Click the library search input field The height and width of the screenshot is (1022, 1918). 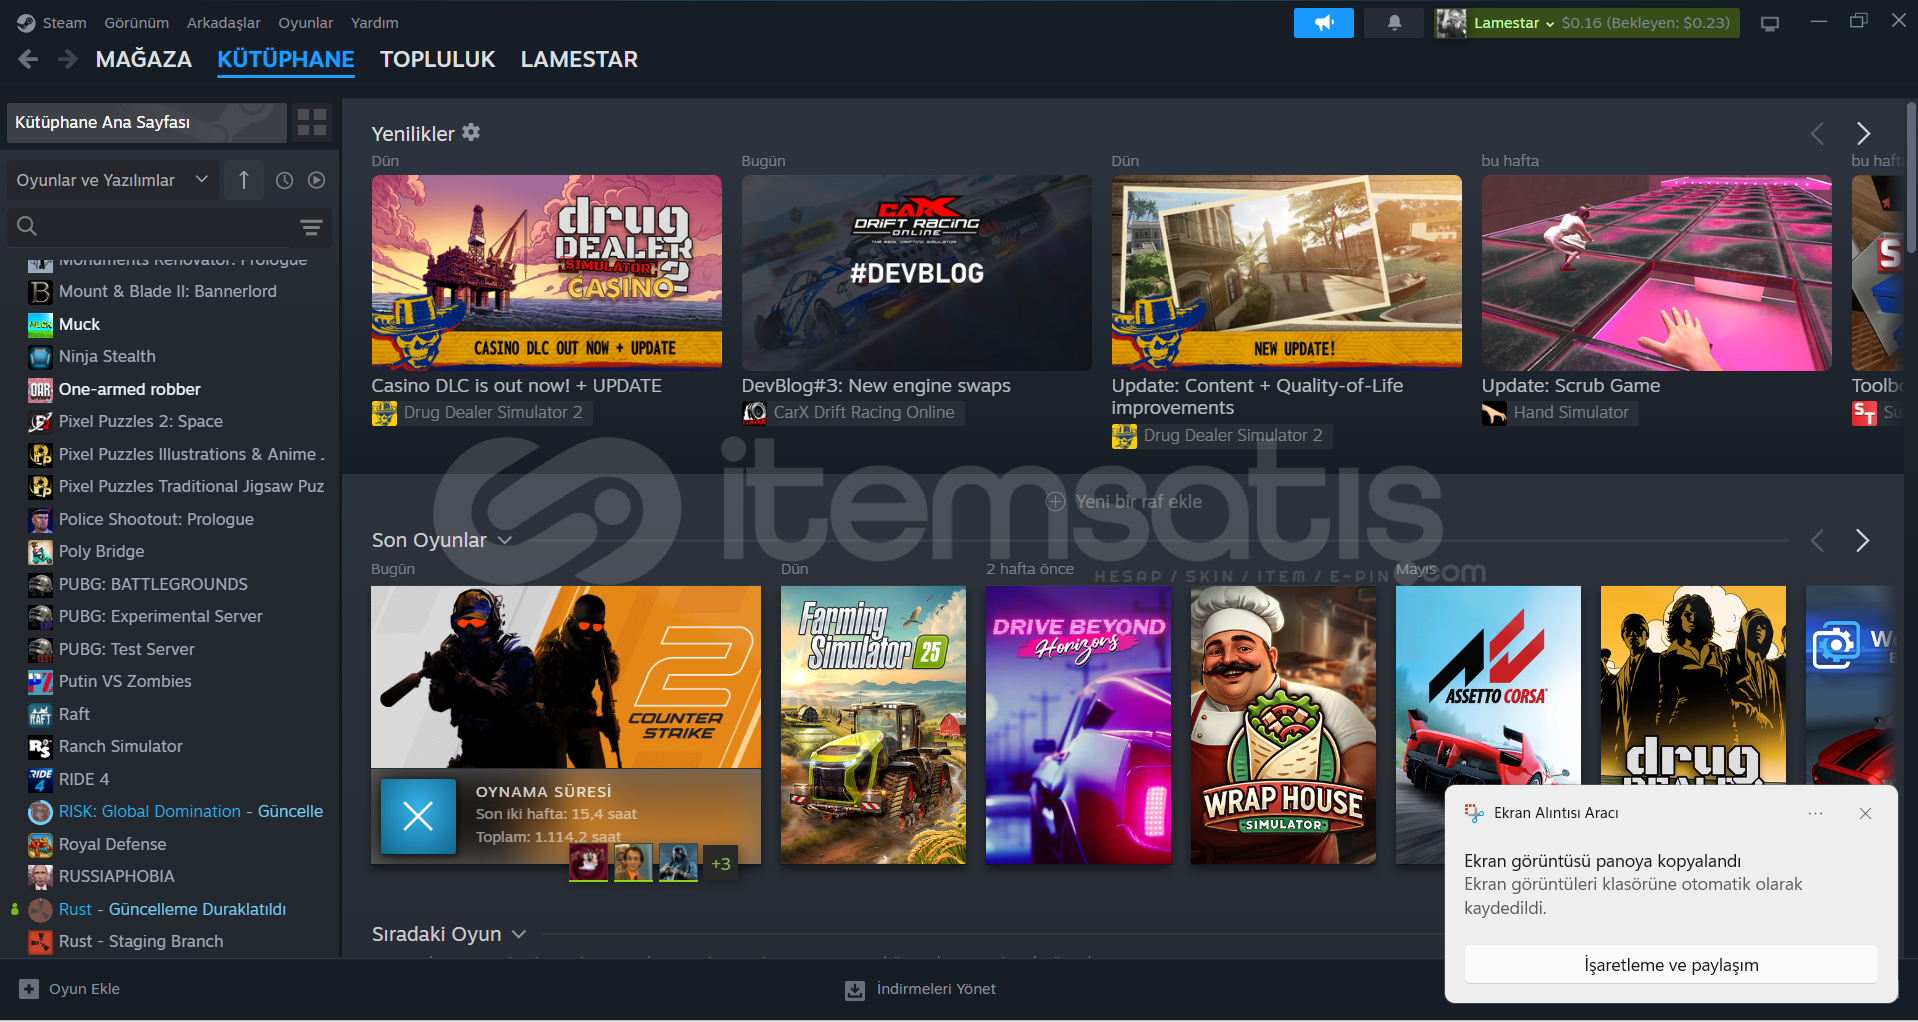pyautogui.click(x=168, y=227)
